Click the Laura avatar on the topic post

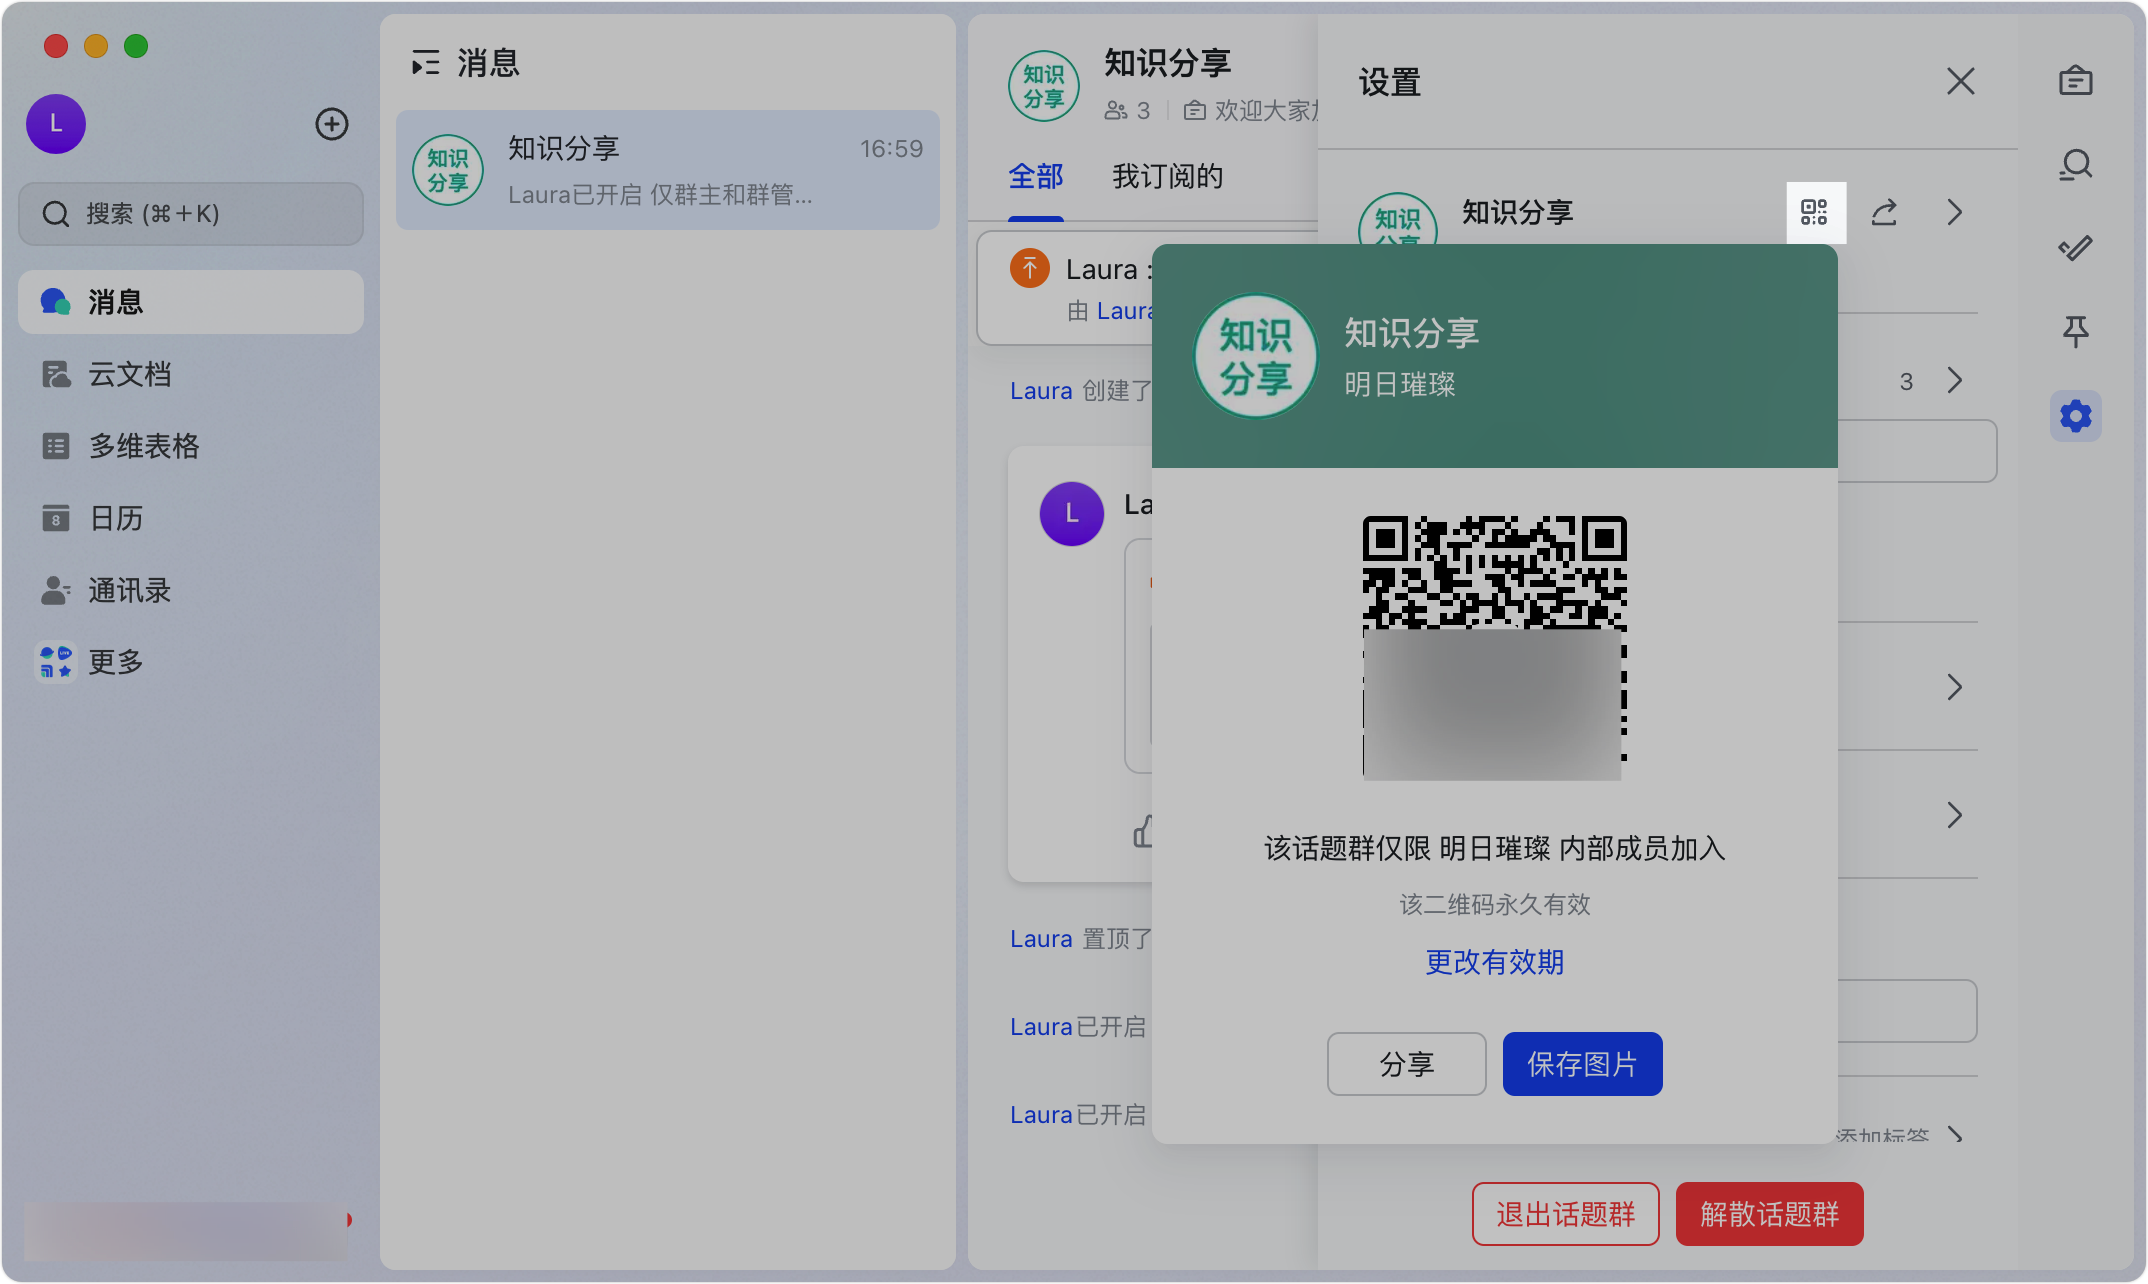tap(1072, 514)
